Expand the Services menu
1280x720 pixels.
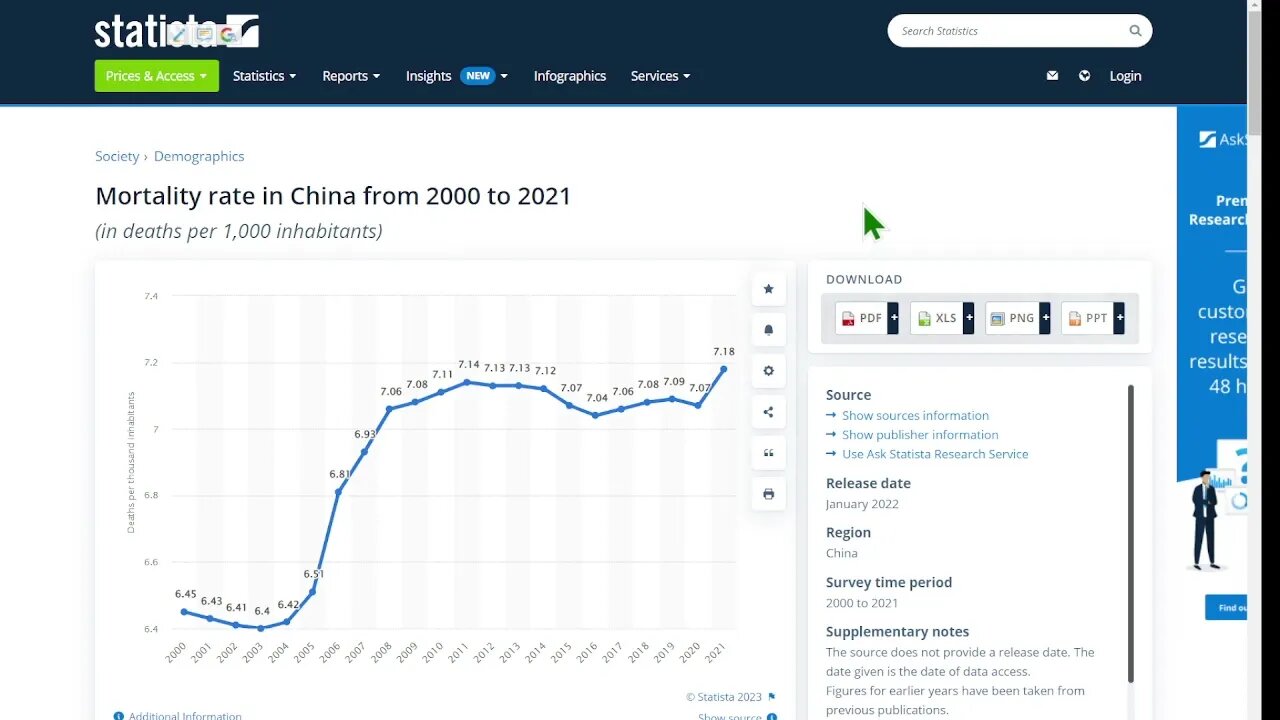point(661,76)
